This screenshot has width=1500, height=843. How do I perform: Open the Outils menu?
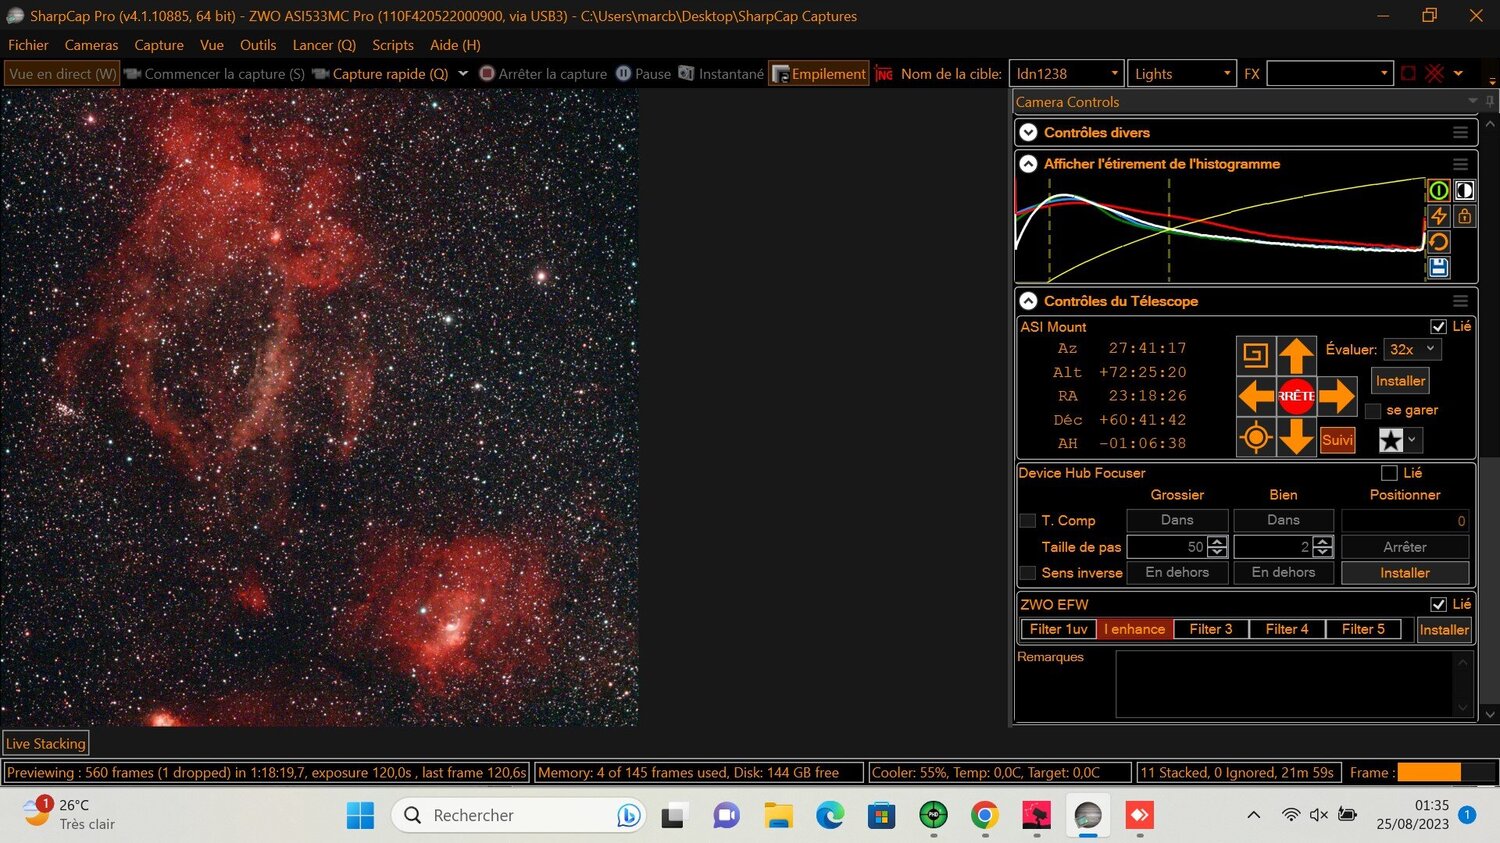(258, 45)
